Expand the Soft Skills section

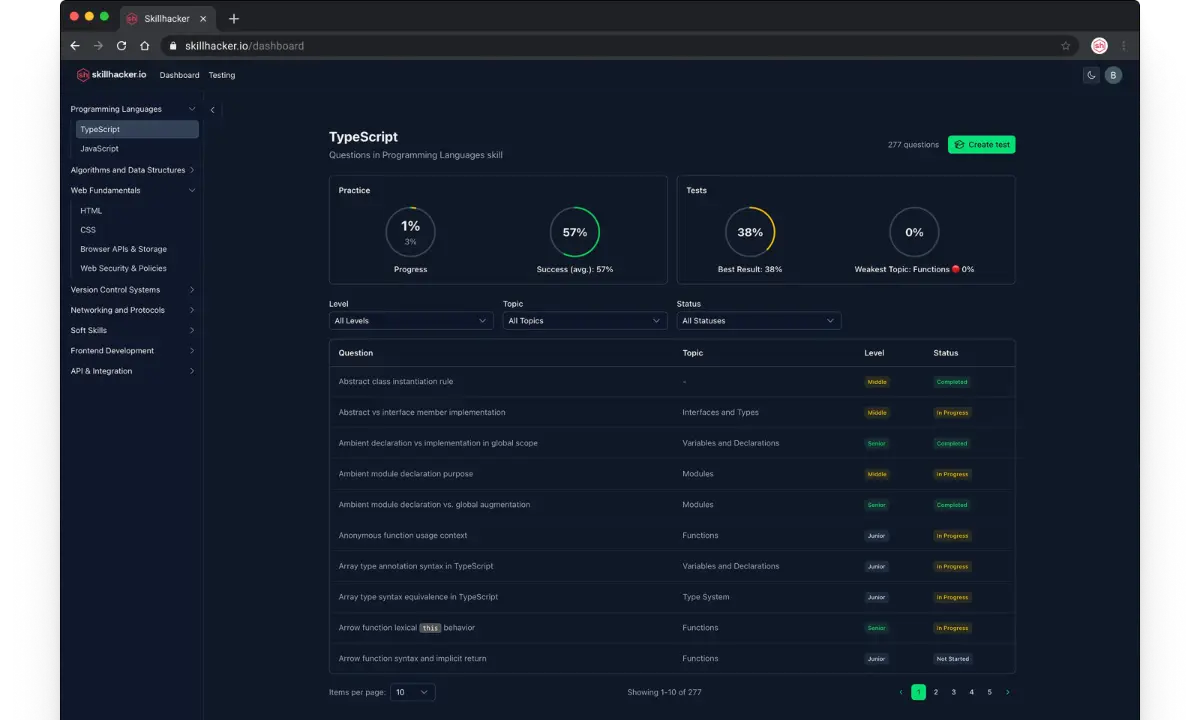pyautogui.click(x=133, y=330)
